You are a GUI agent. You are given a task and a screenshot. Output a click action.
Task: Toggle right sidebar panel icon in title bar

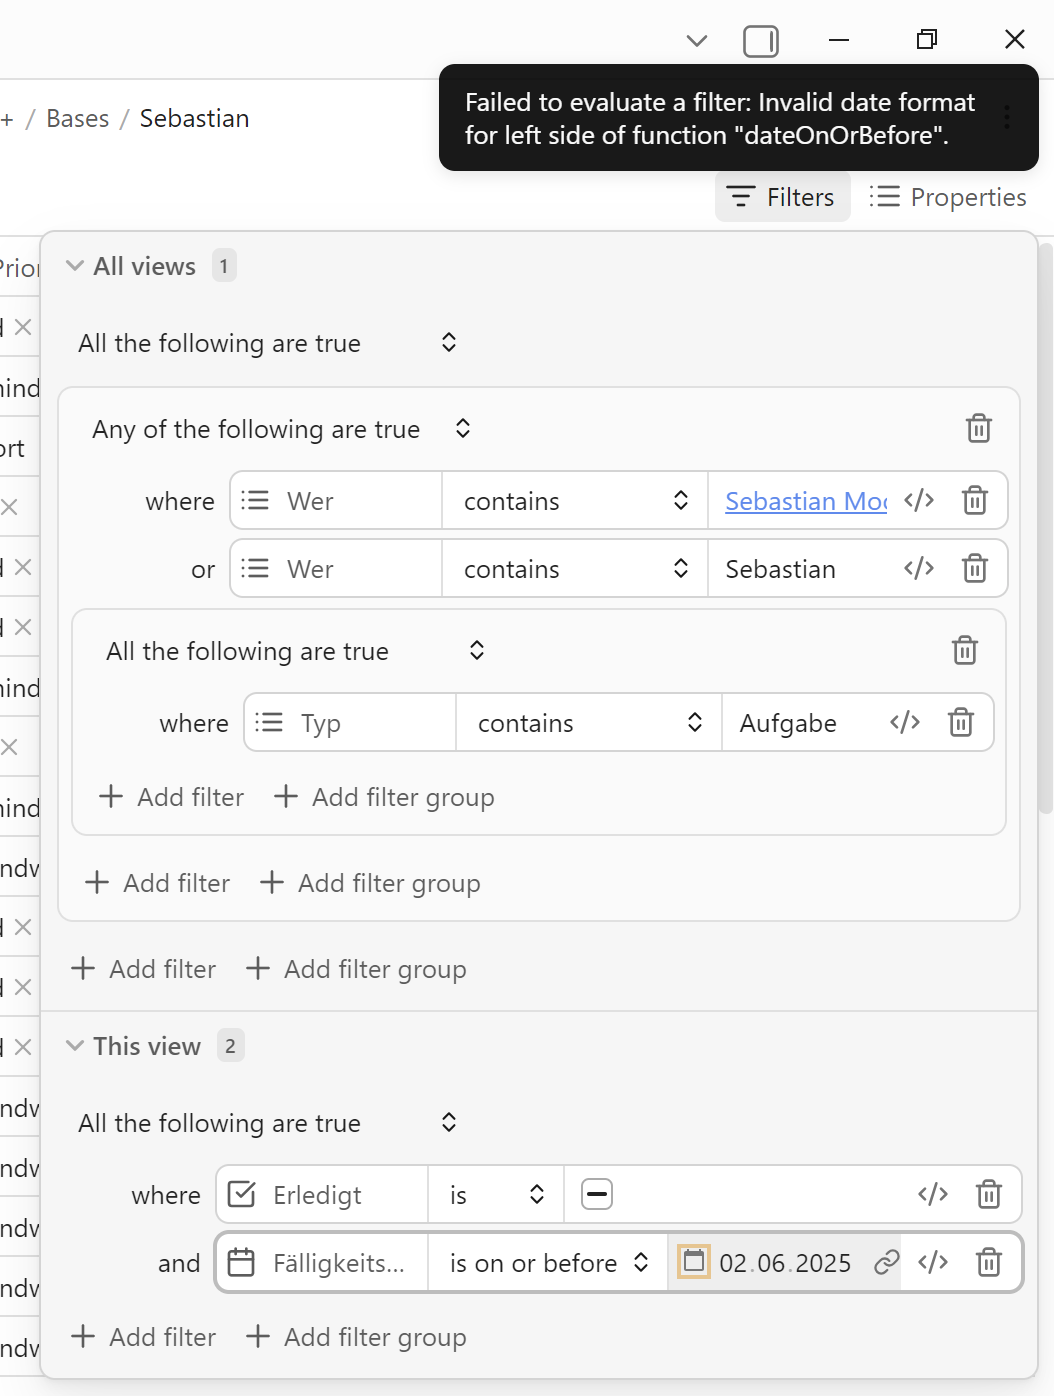[x=760, y=41]
